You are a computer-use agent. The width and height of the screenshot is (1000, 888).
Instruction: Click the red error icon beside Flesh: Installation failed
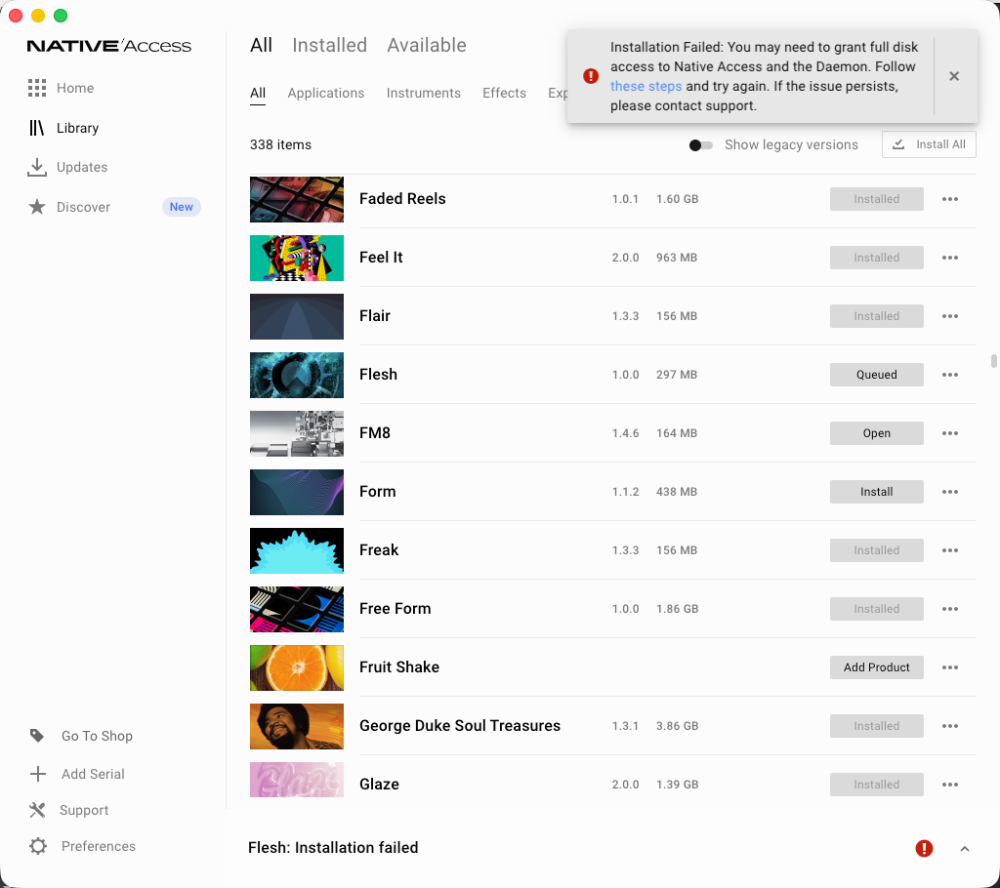coord(924,848)
